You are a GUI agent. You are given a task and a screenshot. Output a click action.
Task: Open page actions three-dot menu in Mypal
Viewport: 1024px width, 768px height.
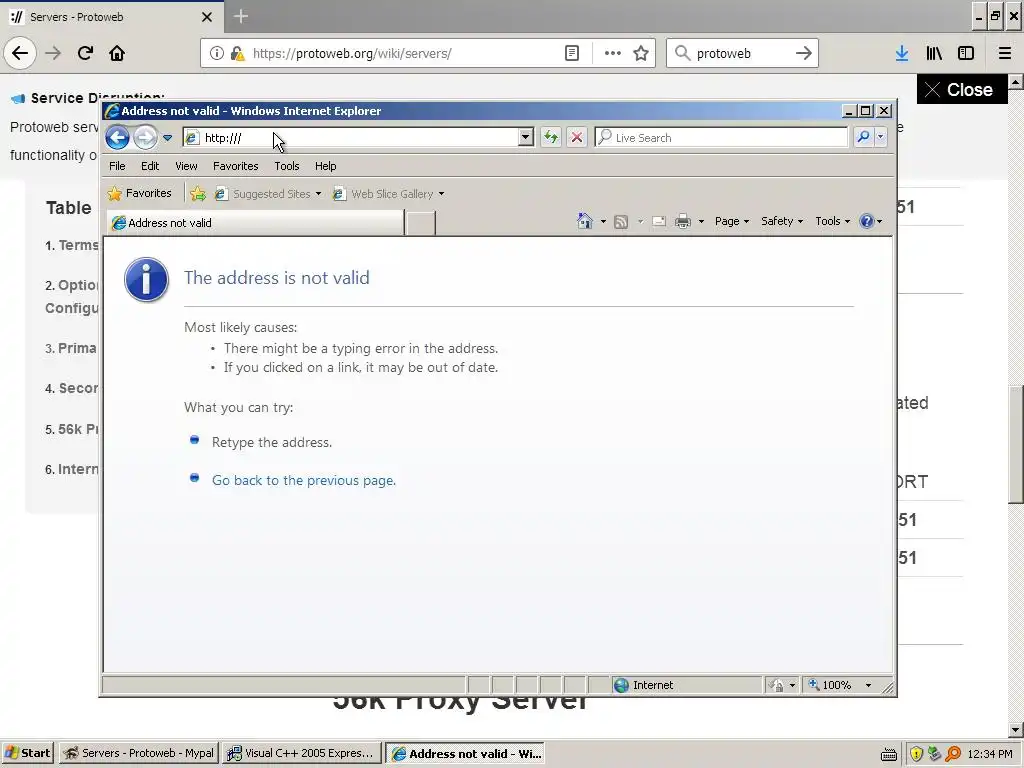613,53
